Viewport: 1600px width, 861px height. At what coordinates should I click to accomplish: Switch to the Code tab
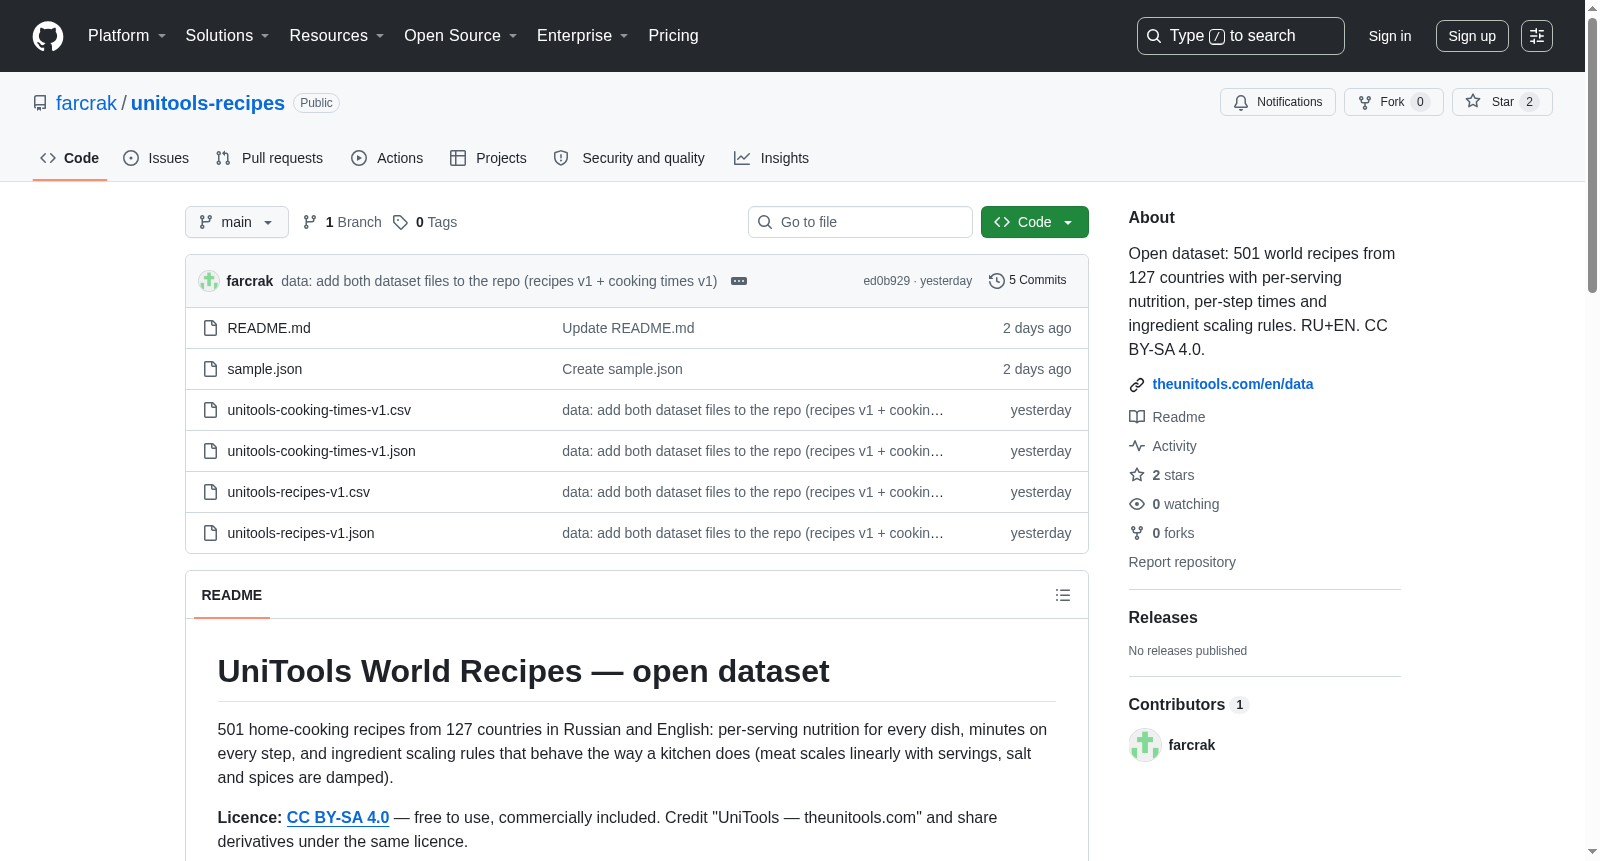[x=70, y=158]
